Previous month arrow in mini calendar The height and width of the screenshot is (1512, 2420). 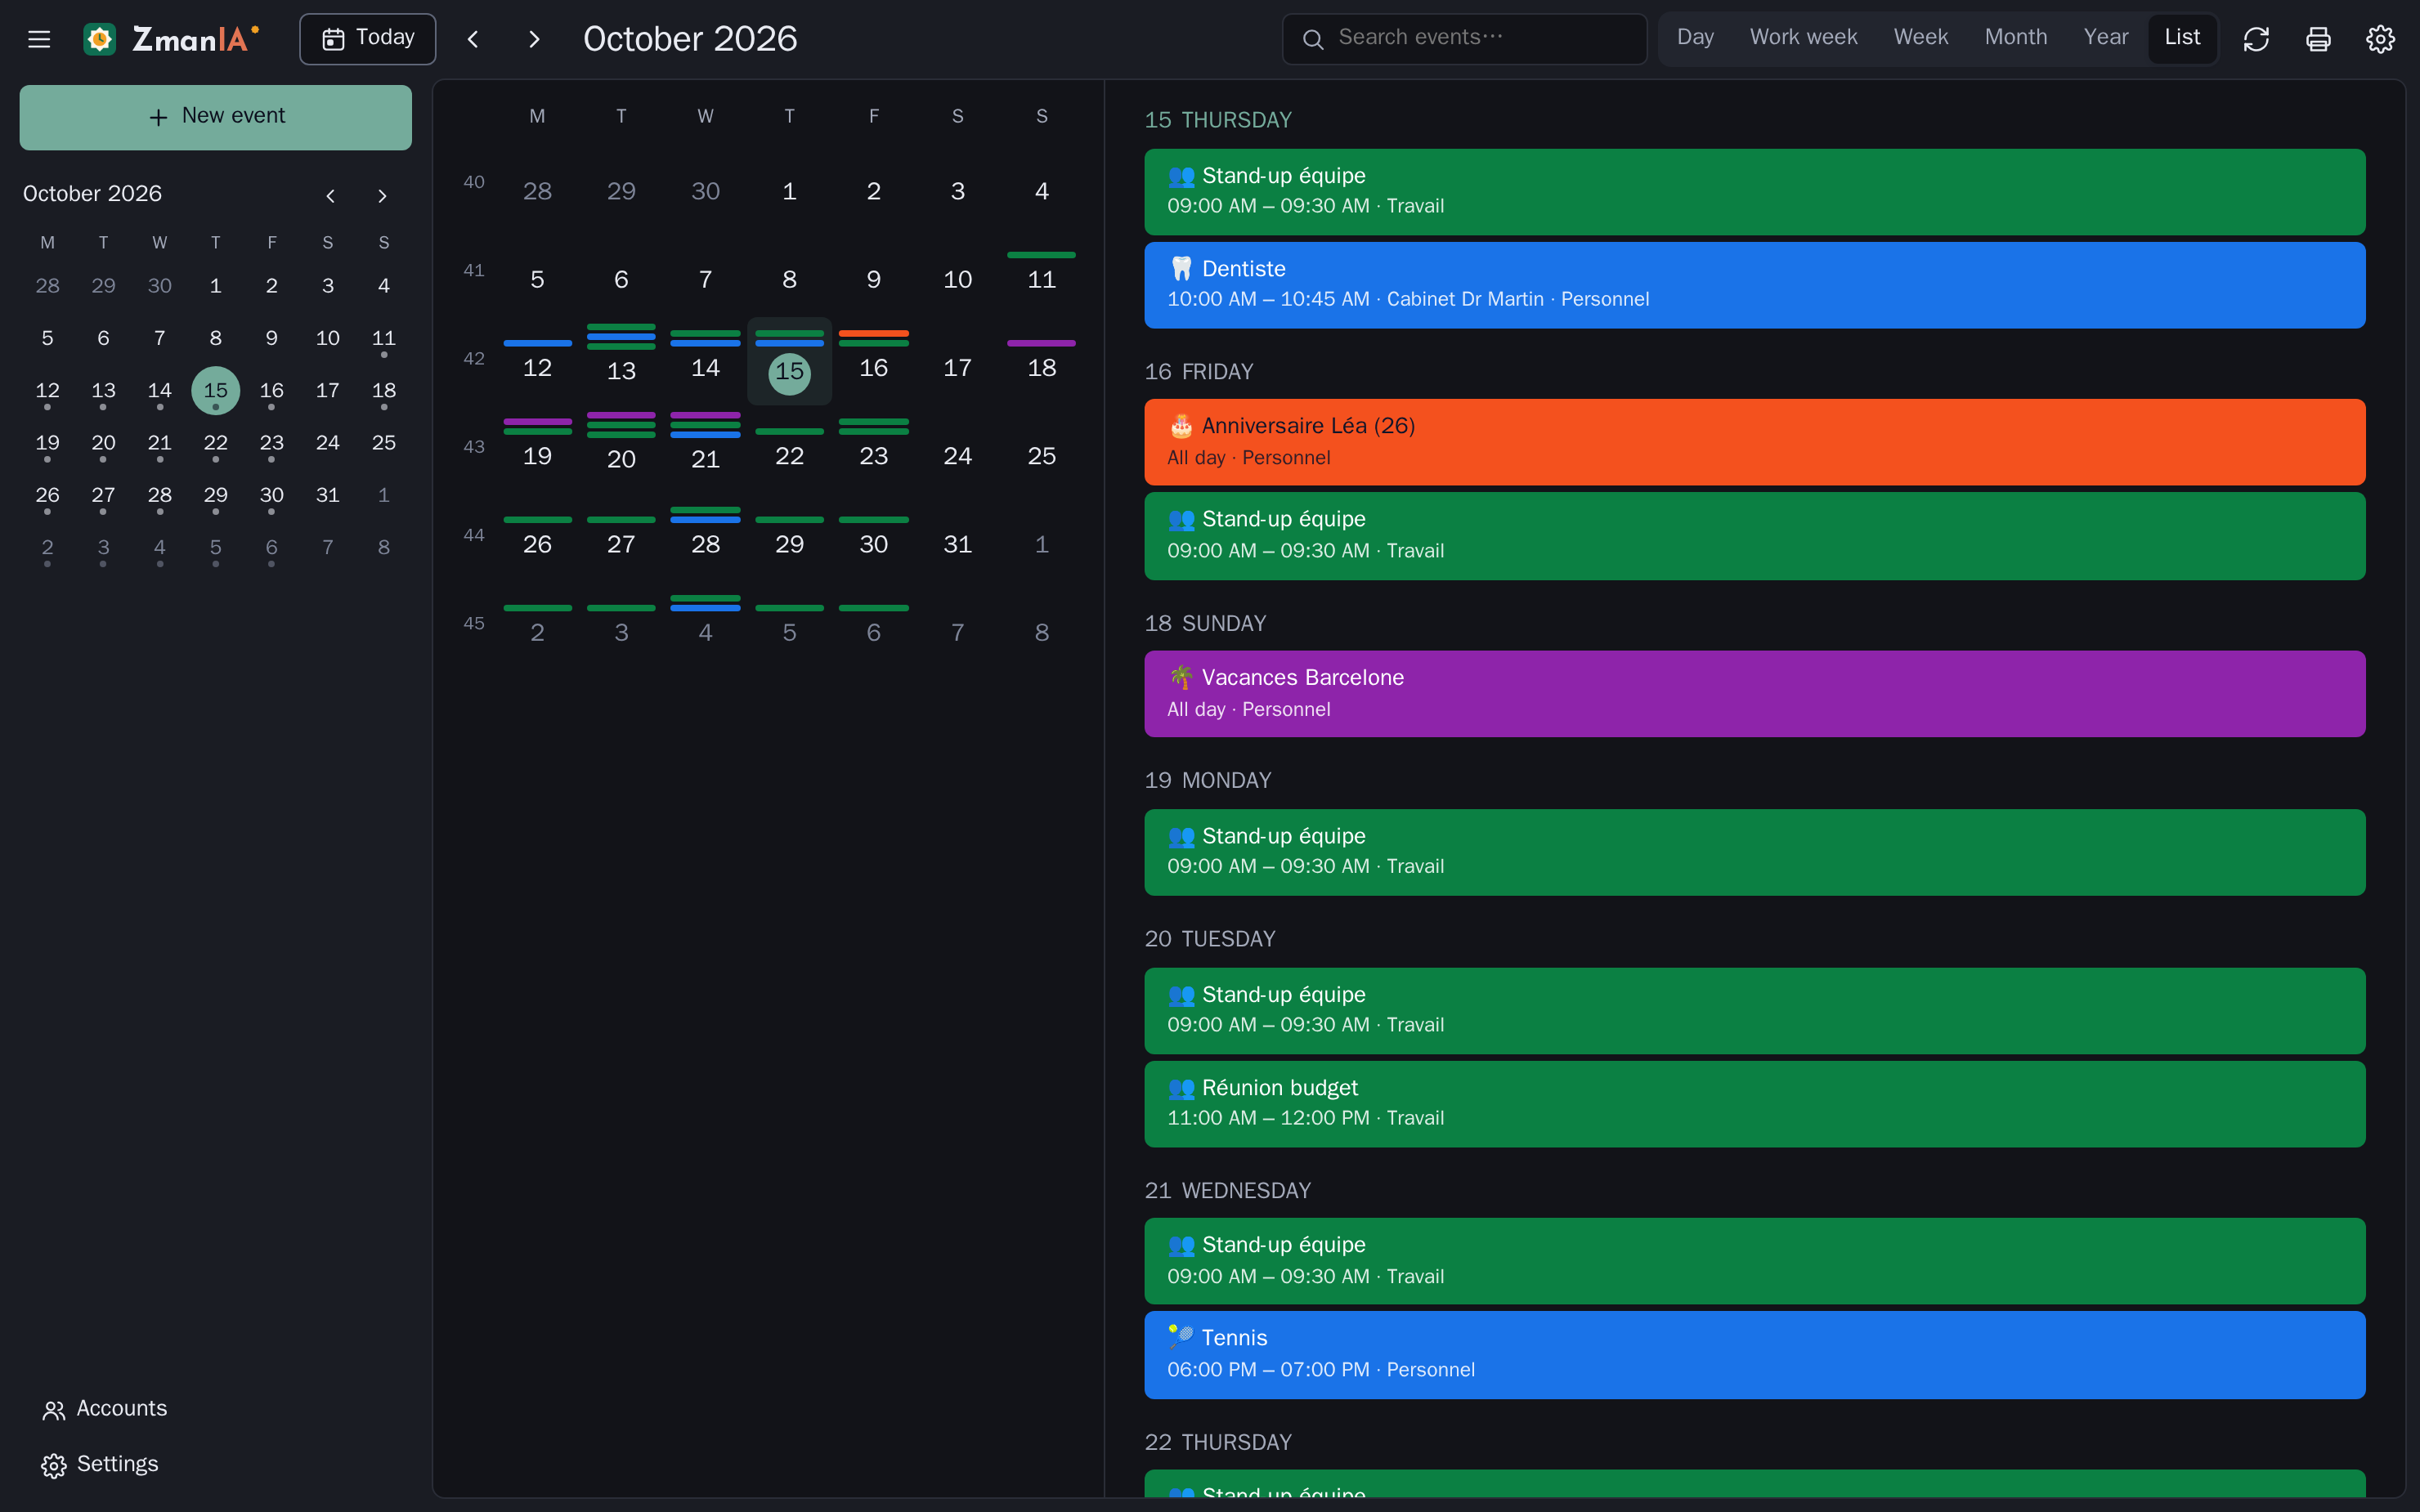tap(330, 196)
